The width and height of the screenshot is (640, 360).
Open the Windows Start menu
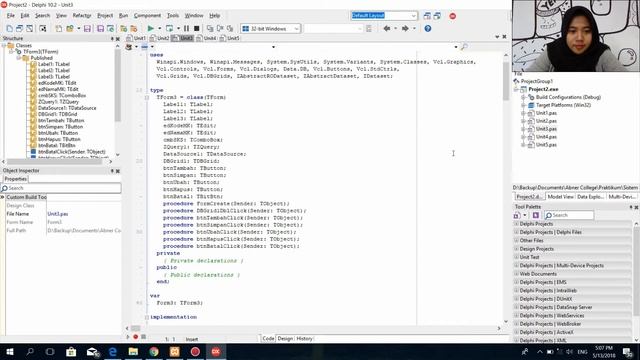[x=9, y=351]
